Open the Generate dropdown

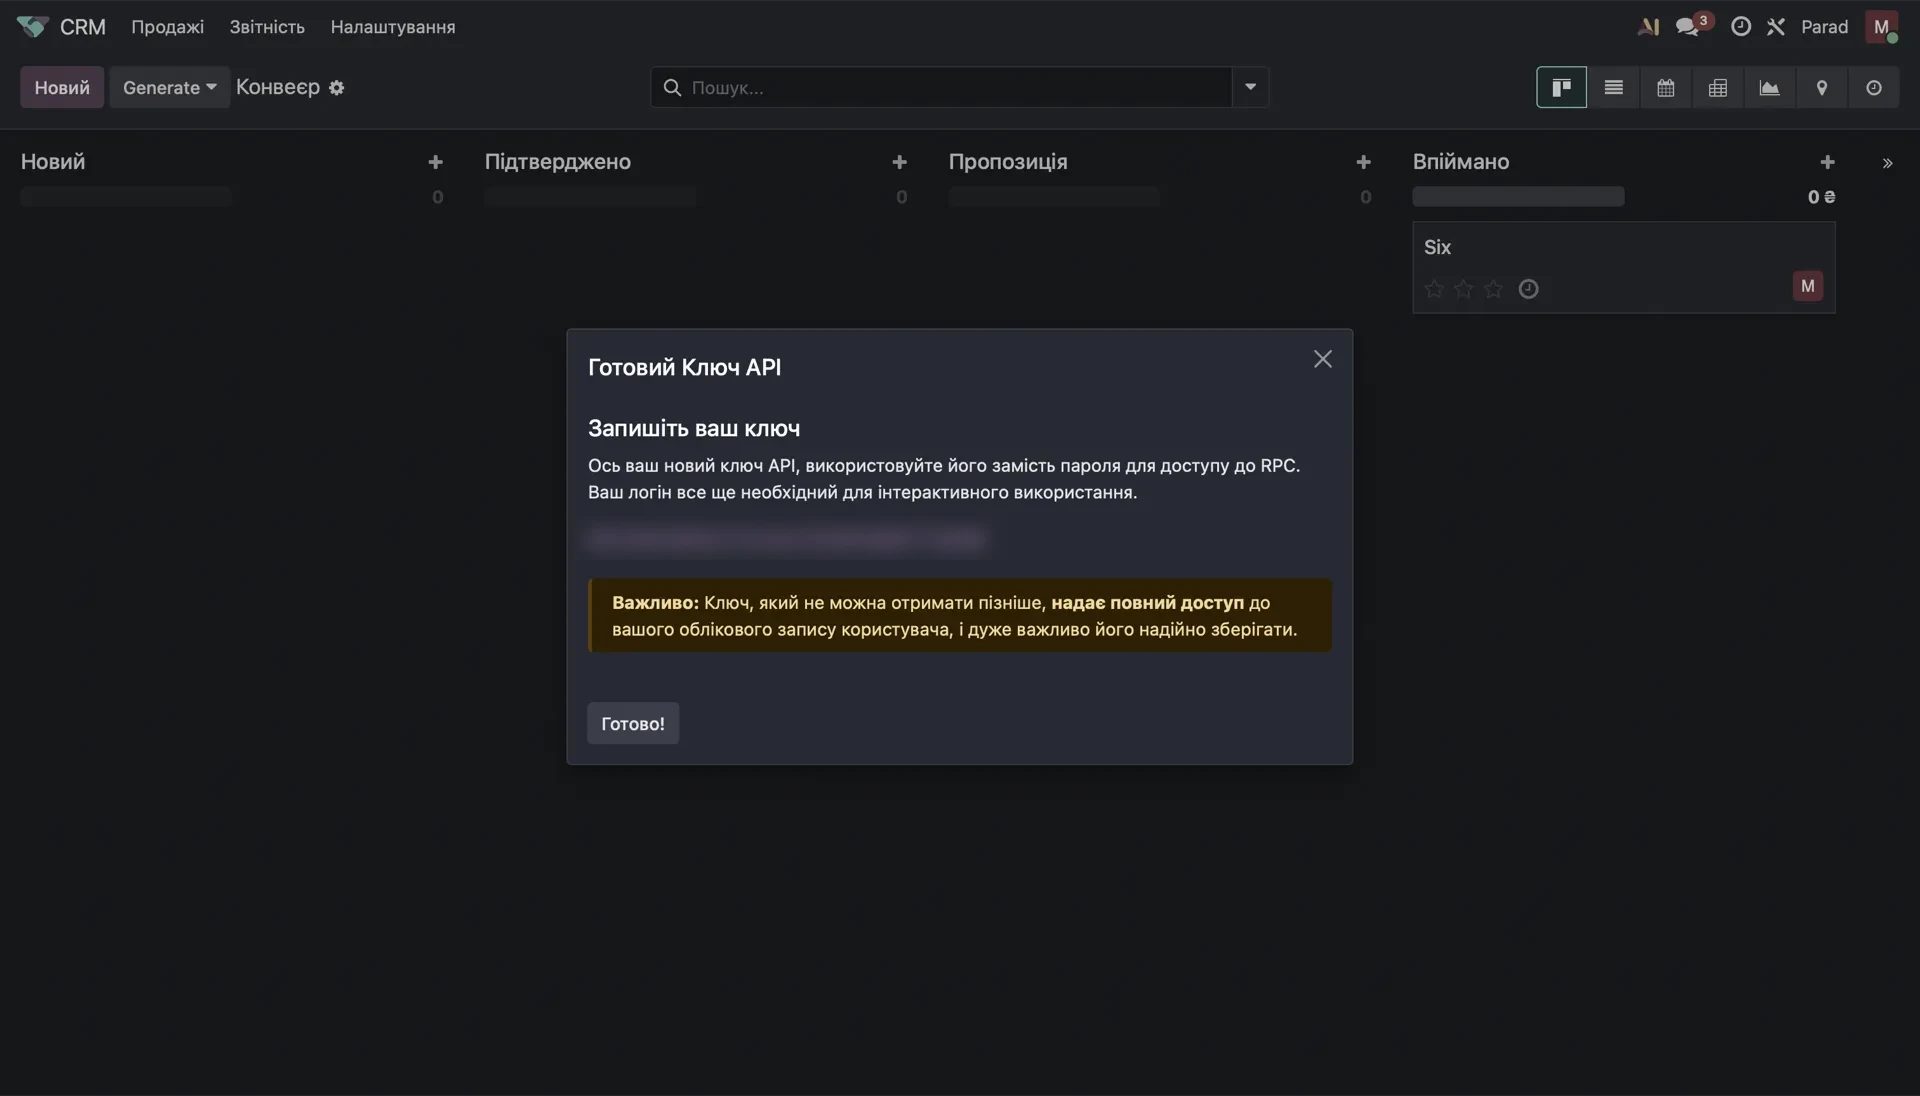click(169, 87)
